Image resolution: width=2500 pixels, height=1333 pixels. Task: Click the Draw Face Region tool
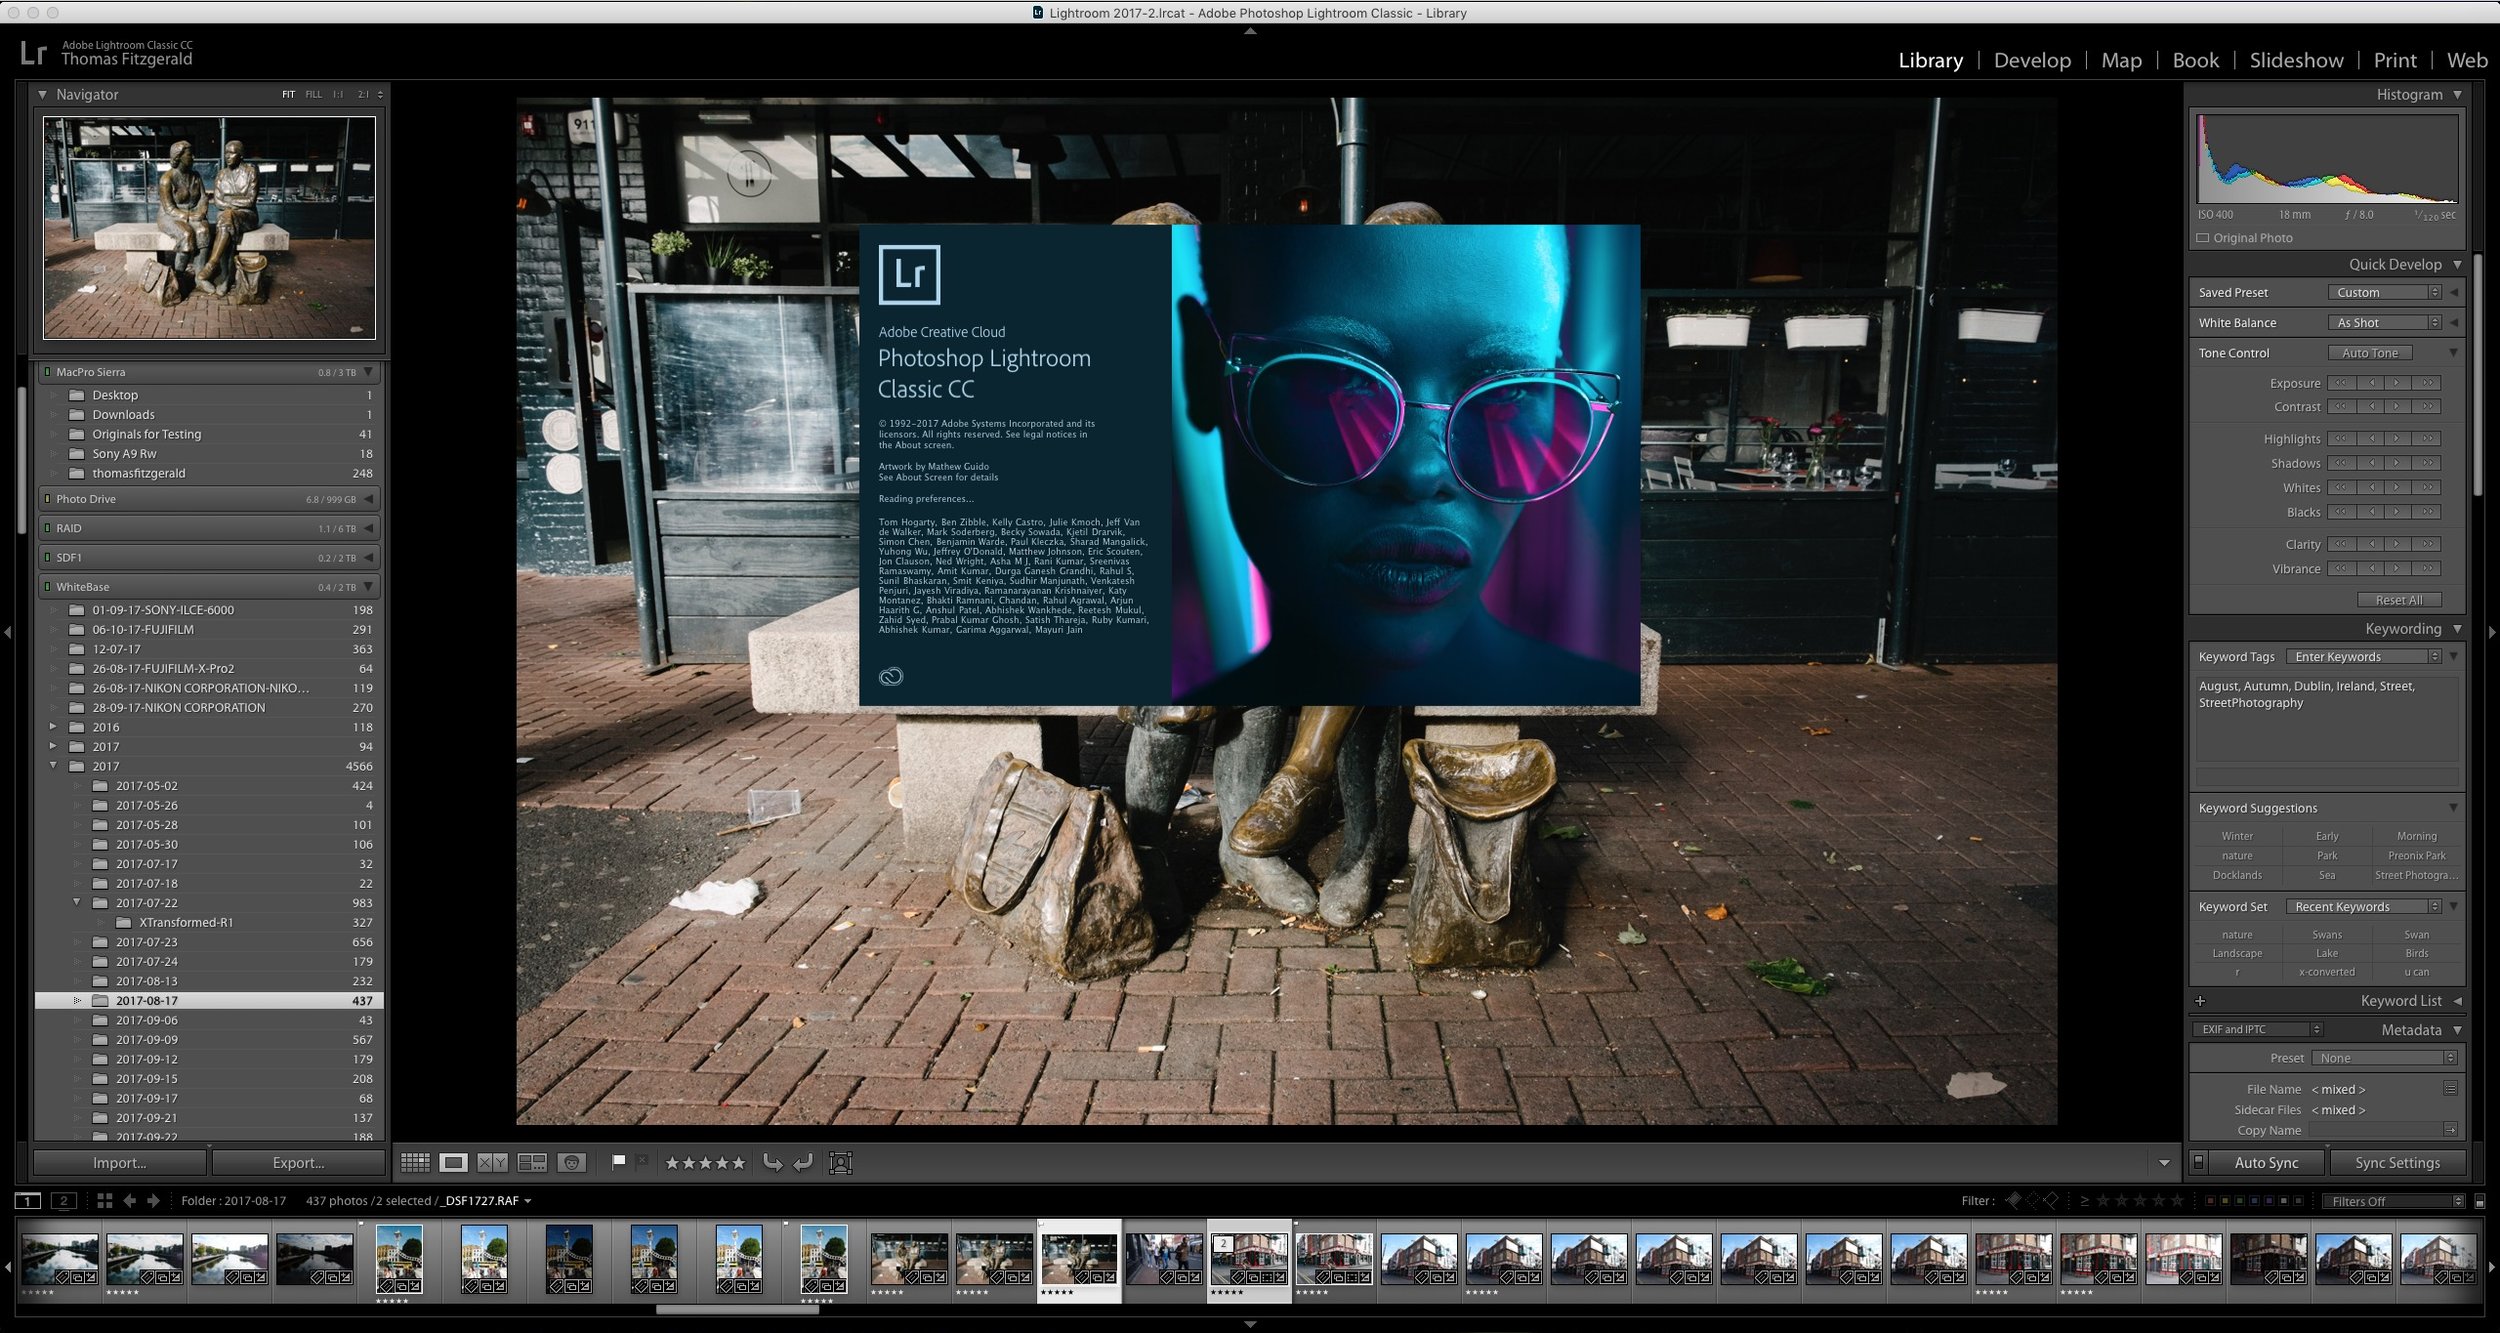pos(841,1162)
